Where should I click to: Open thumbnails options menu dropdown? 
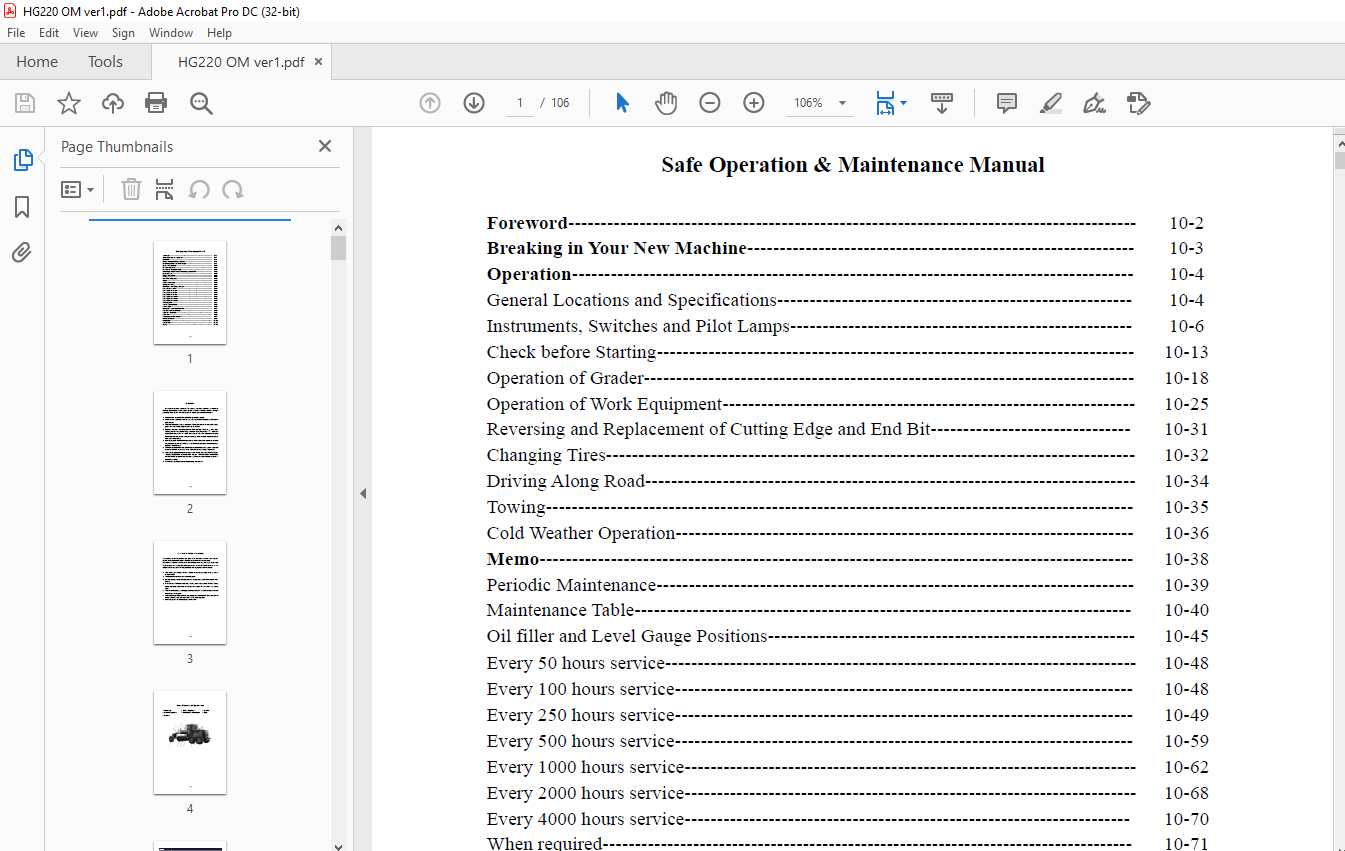pos(77,189)
